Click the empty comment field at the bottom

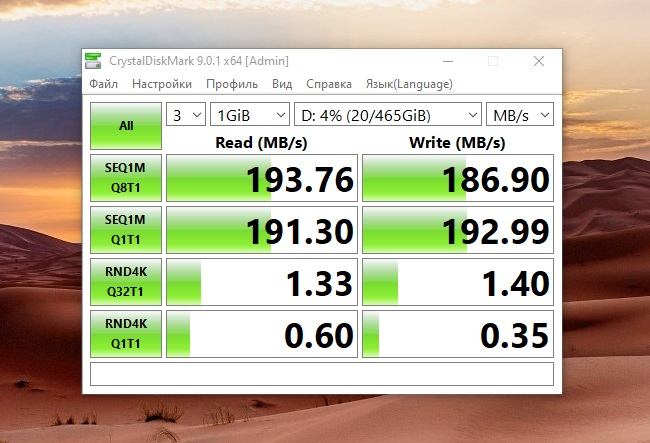coord(321,374)
